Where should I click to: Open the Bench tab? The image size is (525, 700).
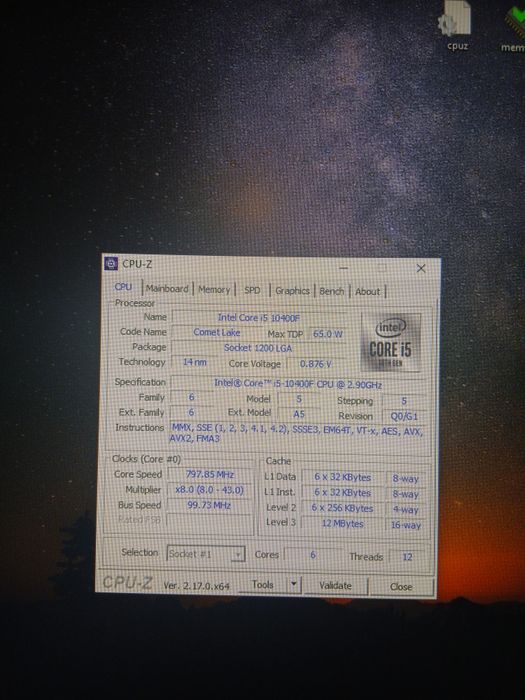click(x=332, y=291)
